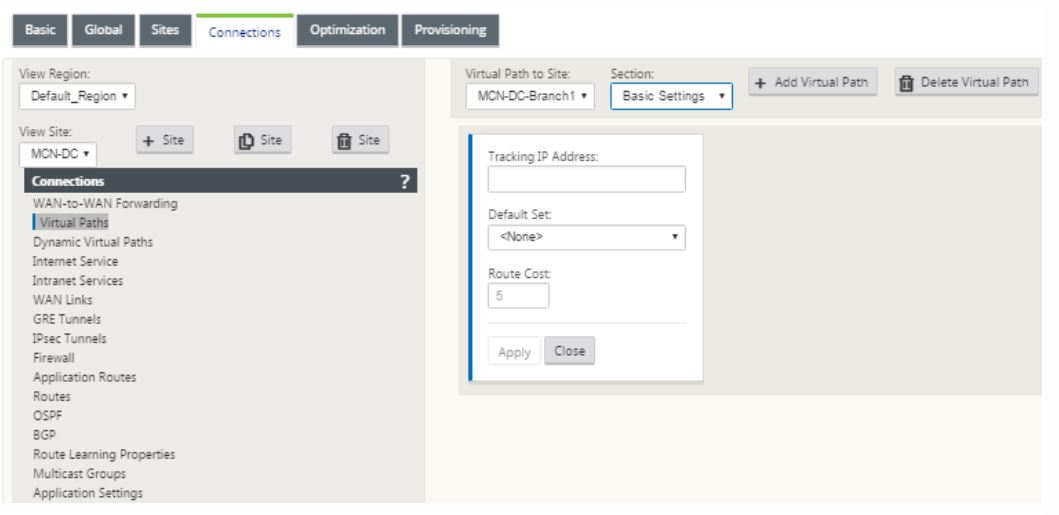Open OSPF section

coord(47,416)
